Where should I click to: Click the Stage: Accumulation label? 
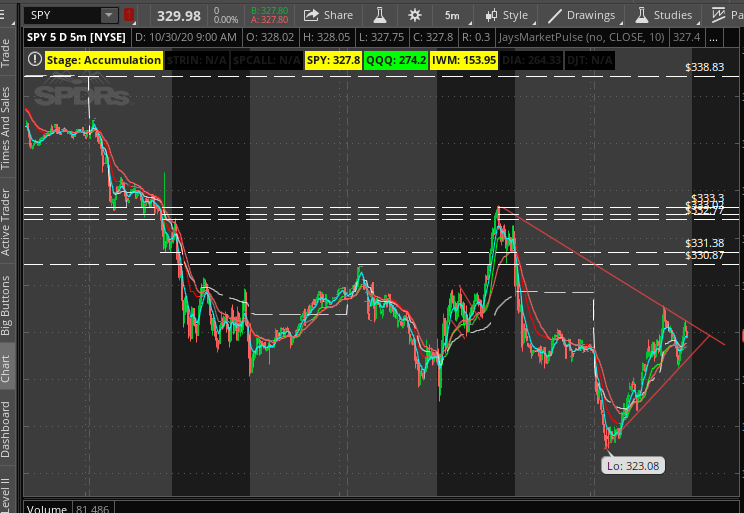pos(104,60)
